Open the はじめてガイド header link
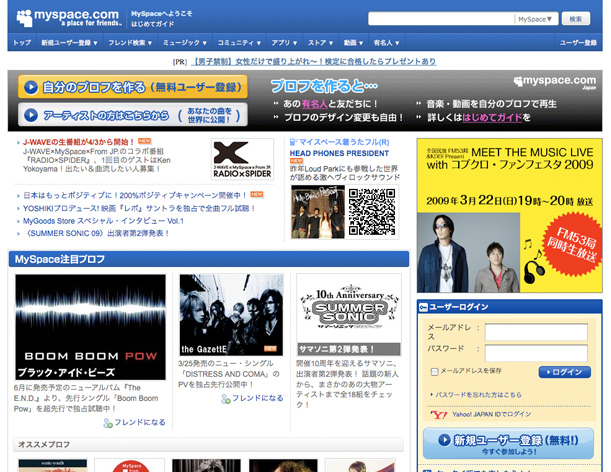The image size is (611, 472). click(x=153, y=24)
